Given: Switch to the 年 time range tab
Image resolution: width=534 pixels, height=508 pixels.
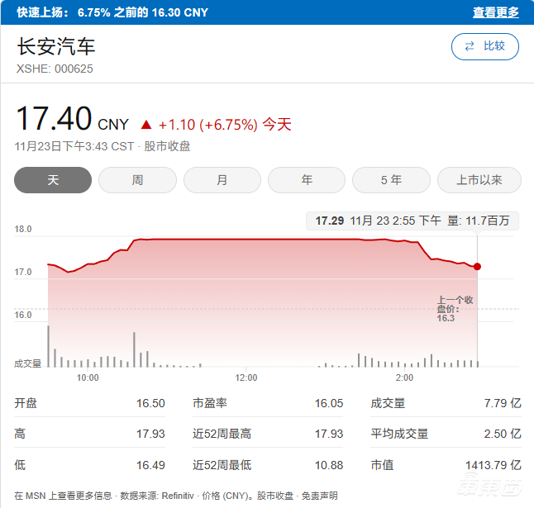Looking at the screenshot, I should click(x=307, y=180).
